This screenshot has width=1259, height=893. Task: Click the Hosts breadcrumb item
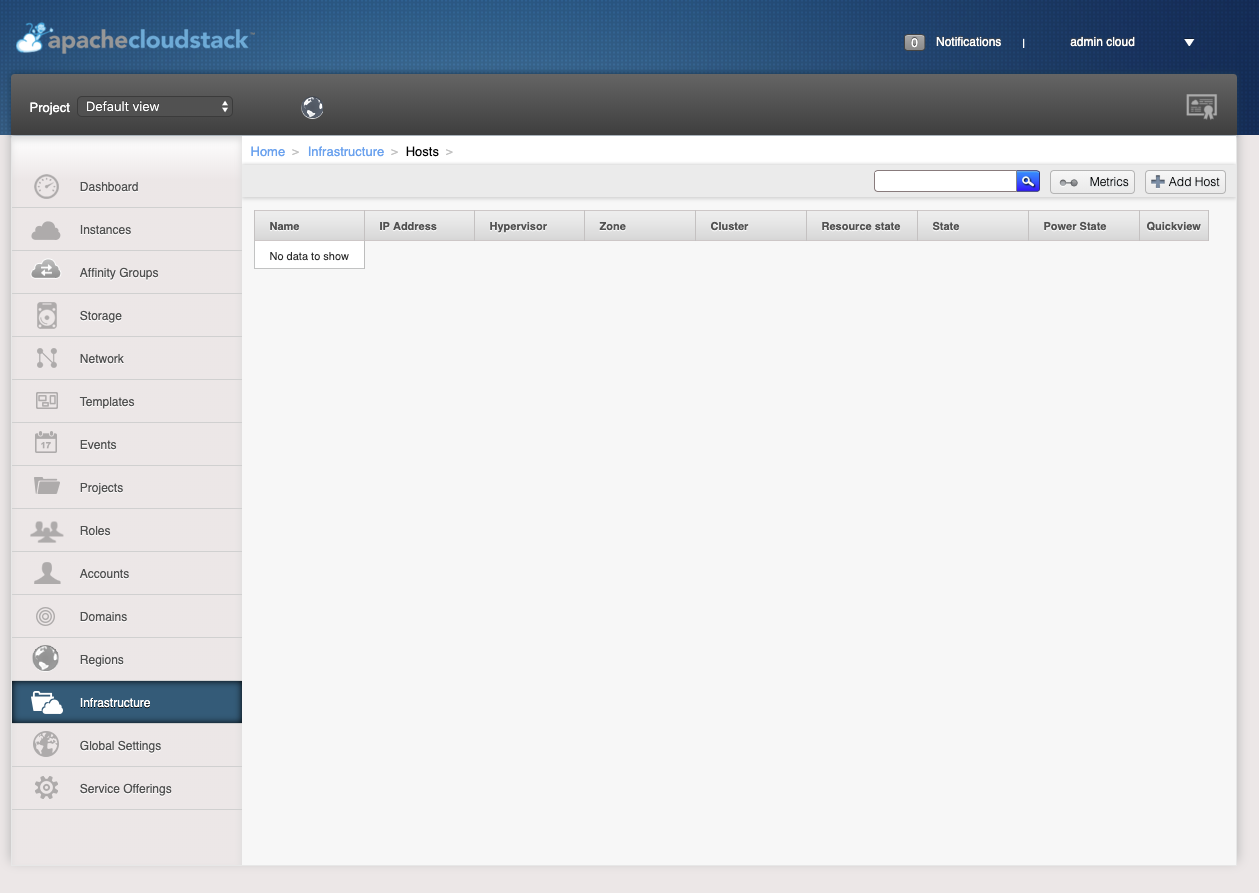pos(422,152)
